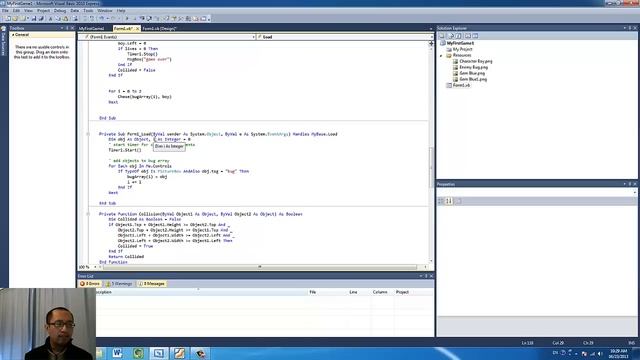Image resolution: width=640 pixels, height=360 pixels.
Task: Click the Paste toolbar icon
Action: pyautogui.click(x=65, y=18)
